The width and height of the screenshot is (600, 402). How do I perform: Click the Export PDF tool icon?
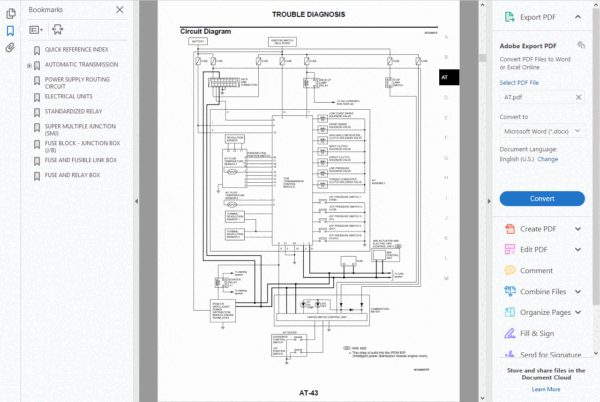tap(510, 17)
